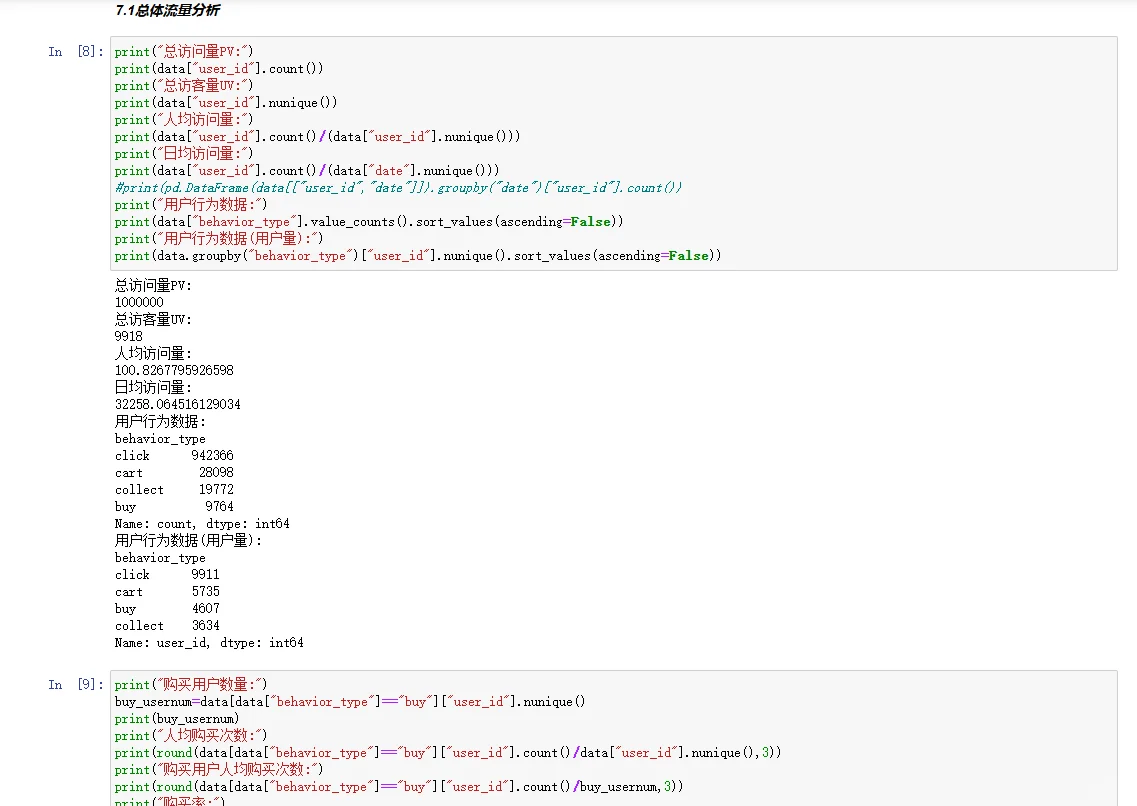
Task: Click the value_counts().sort_values code line
Action: coord(368,222)
